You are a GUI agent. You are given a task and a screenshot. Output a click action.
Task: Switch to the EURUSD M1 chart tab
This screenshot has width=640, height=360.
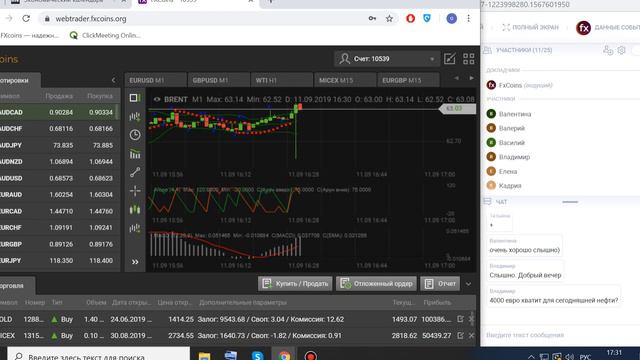tap(155, 80)
